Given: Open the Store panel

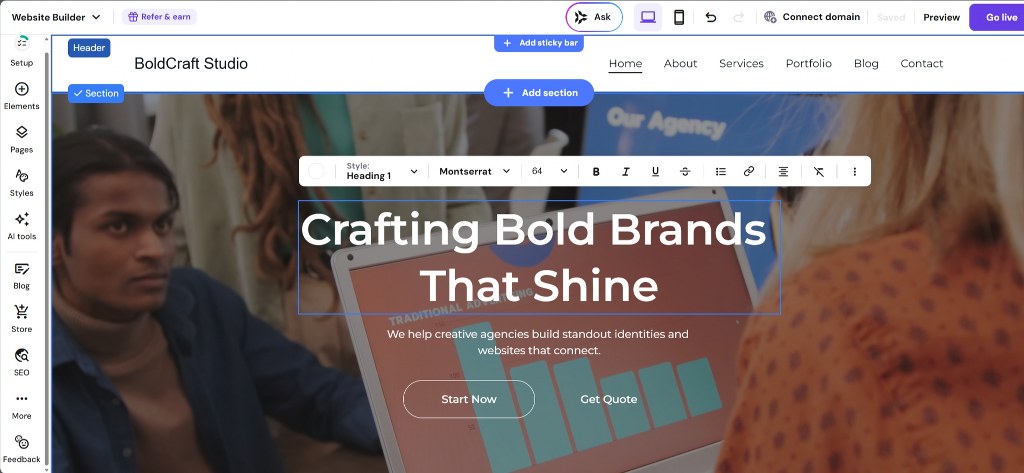Looking at the screenshot, I should point(22,319).
